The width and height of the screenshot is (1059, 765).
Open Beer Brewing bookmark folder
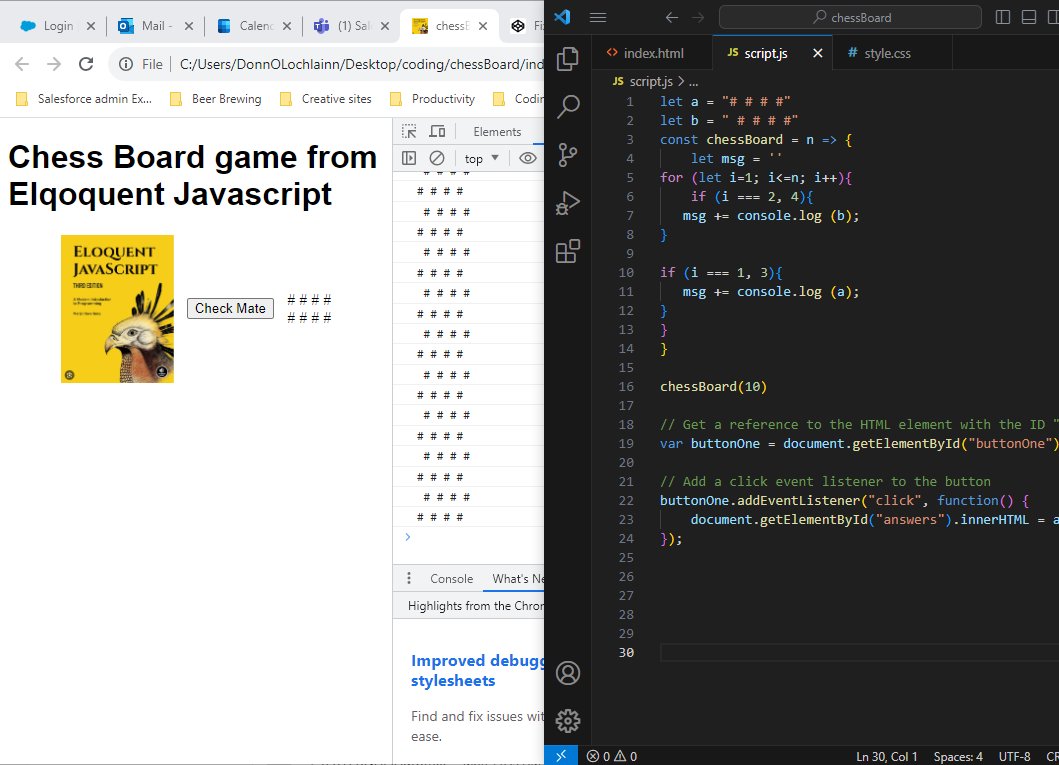click(x=216, y=99)
